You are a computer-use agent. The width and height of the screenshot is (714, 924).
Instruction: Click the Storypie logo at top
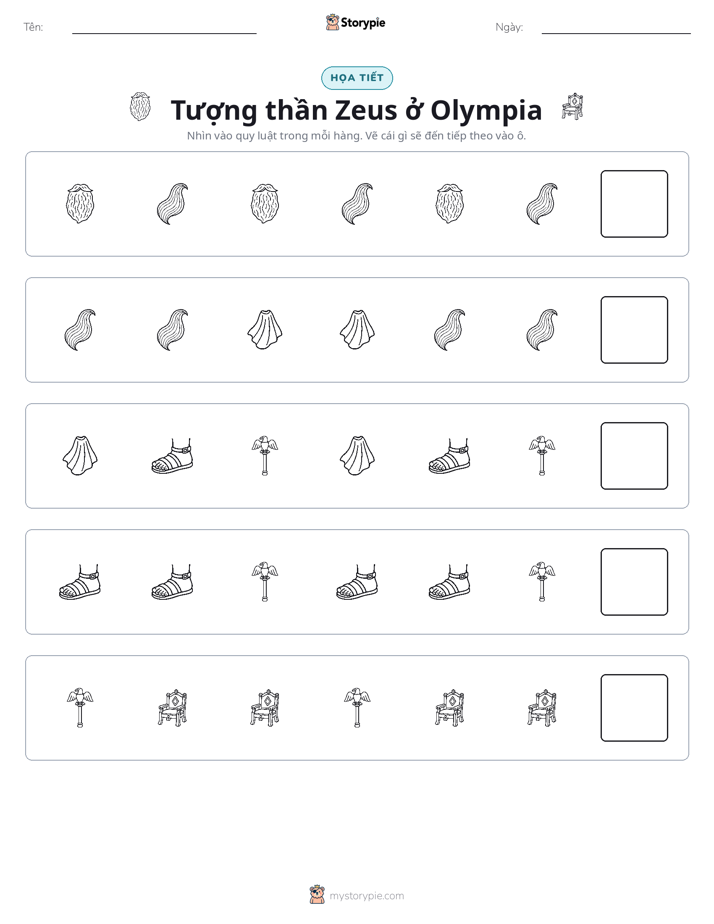(356, 22)
